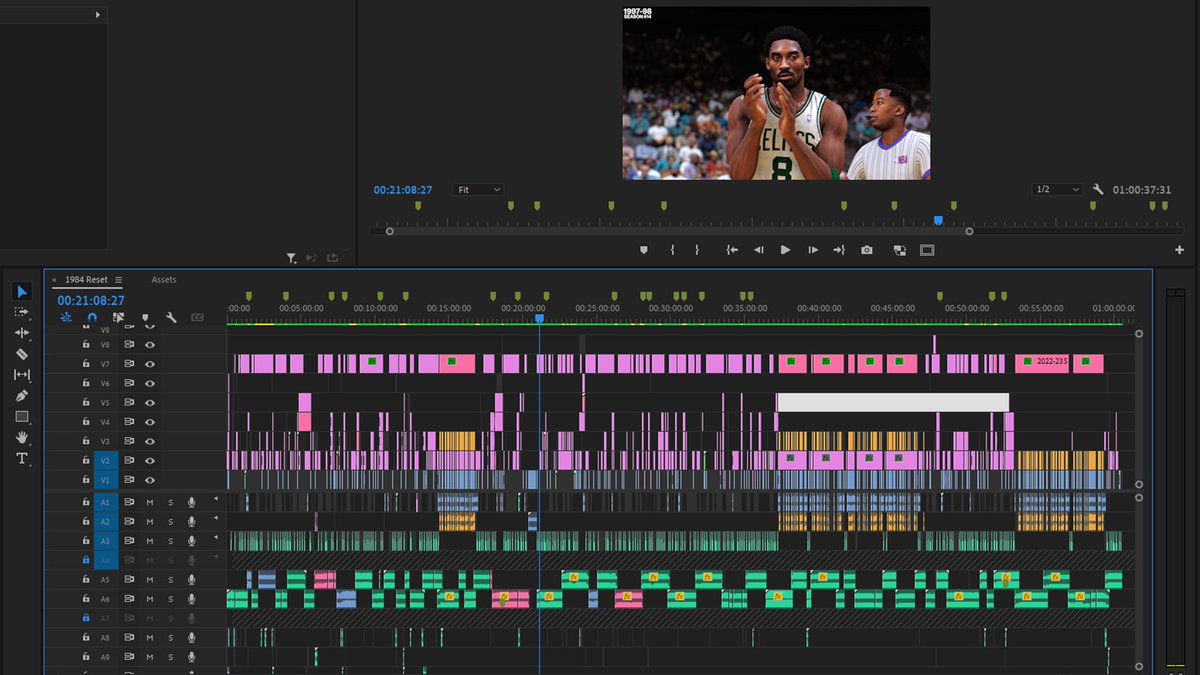Select the Slip tool
Screen dimensions: 1200x675
(22, 375)
